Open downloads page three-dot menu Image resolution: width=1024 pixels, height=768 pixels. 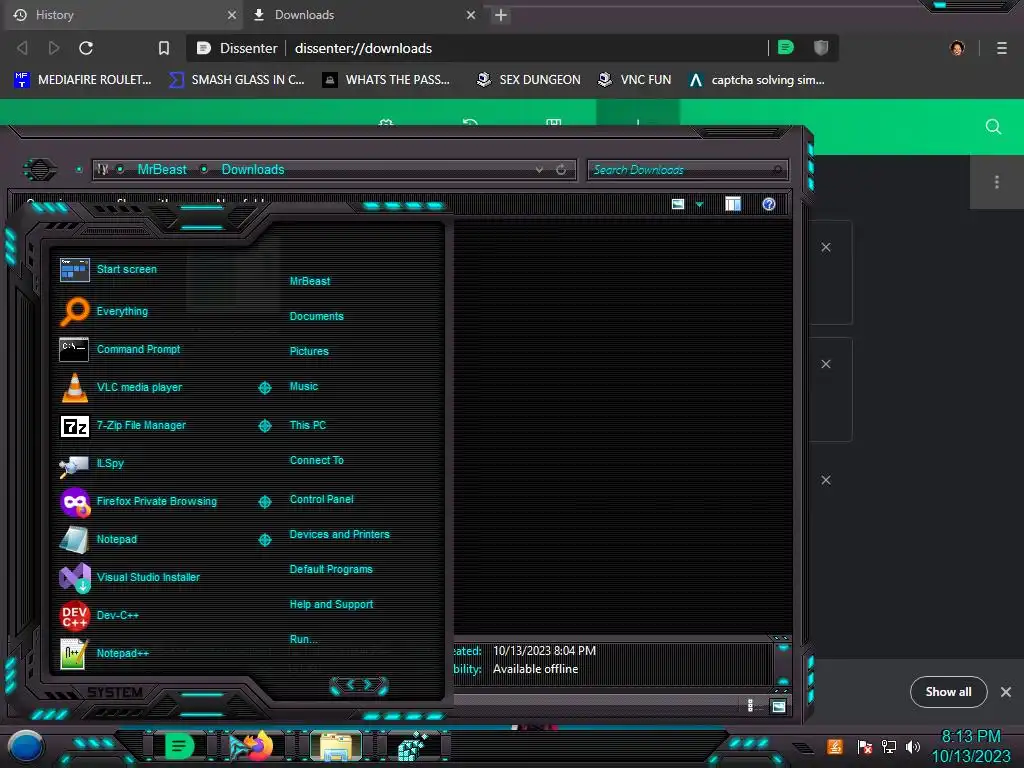point(997,182)
